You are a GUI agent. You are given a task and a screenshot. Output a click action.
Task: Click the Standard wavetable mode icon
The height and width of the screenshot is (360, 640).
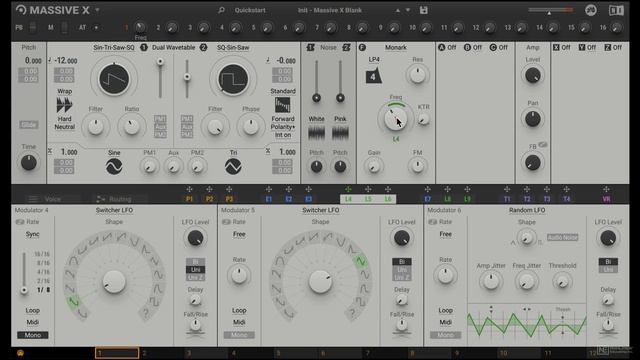coord(282,105)
